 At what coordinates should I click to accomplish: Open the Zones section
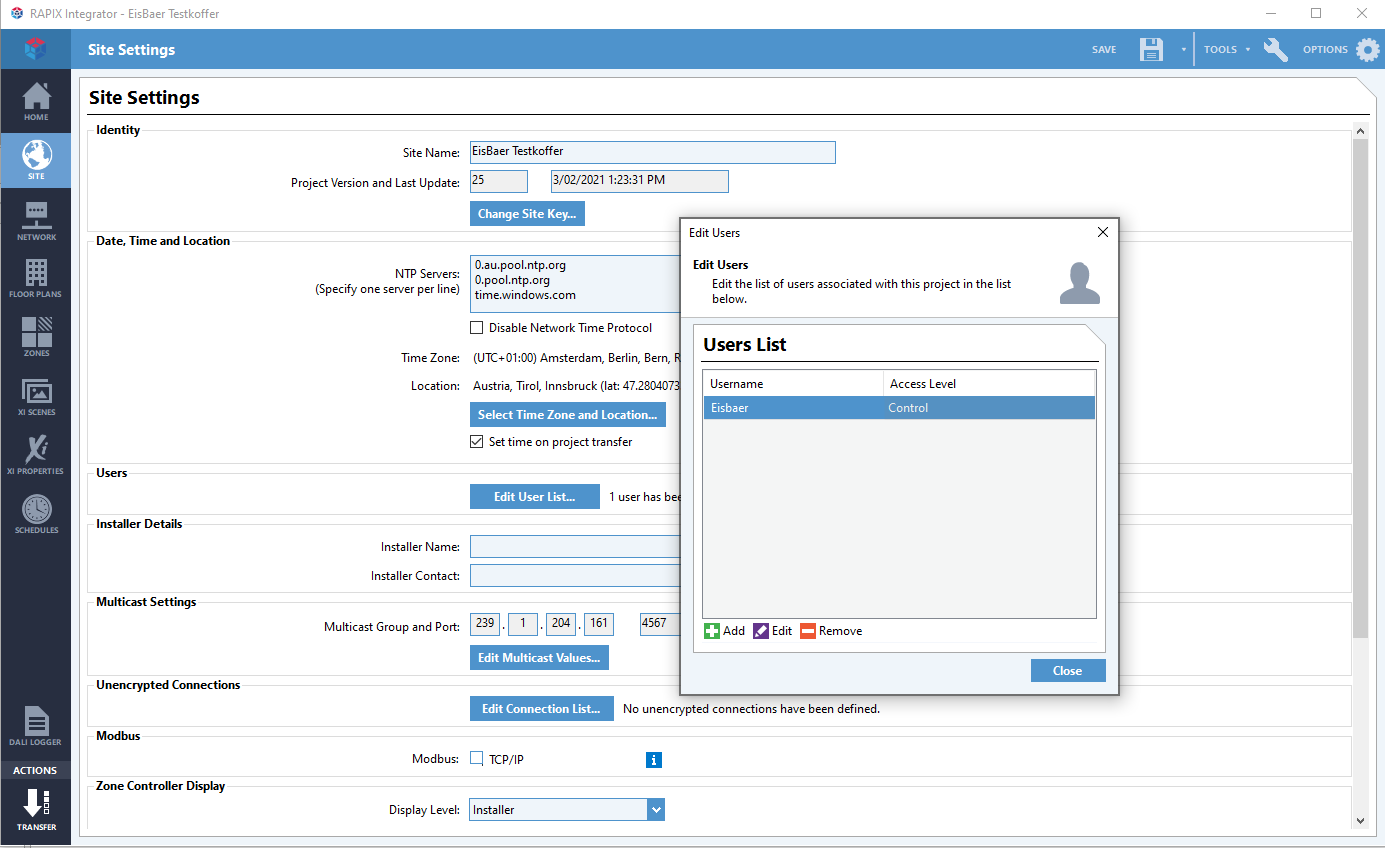click(36, 337)
